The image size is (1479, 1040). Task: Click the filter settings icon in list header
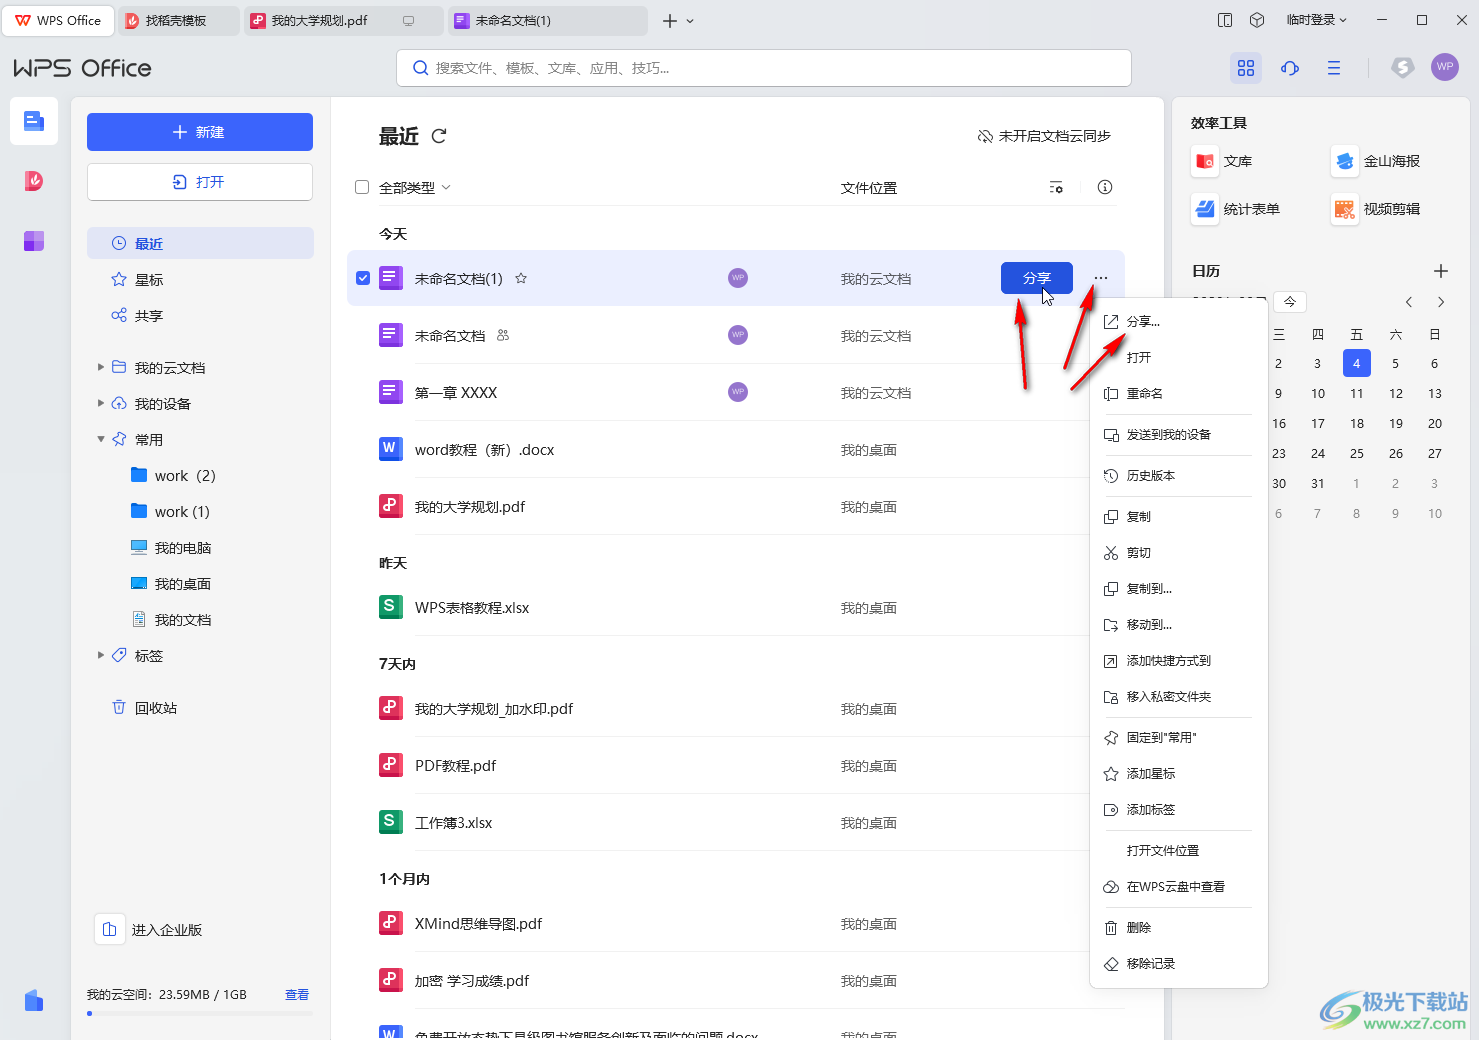[1056, 188]
